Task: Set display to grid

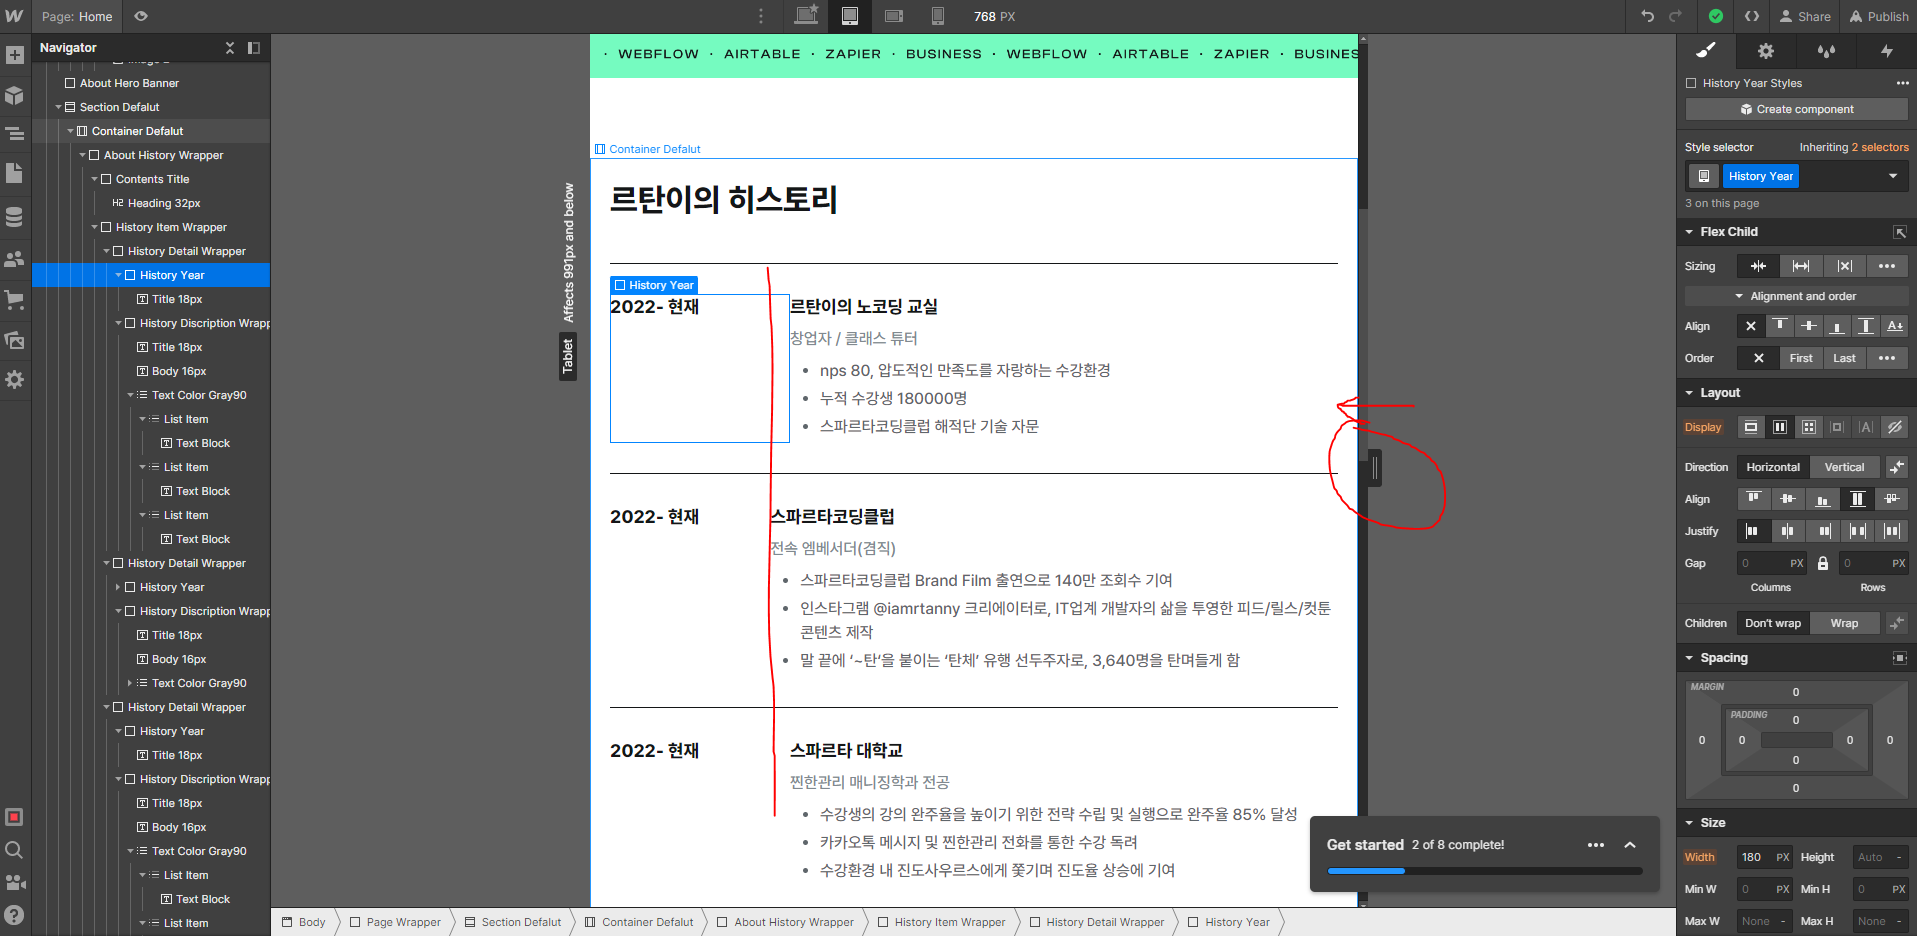Action: pyautogui.click(x=1809, y=427)
